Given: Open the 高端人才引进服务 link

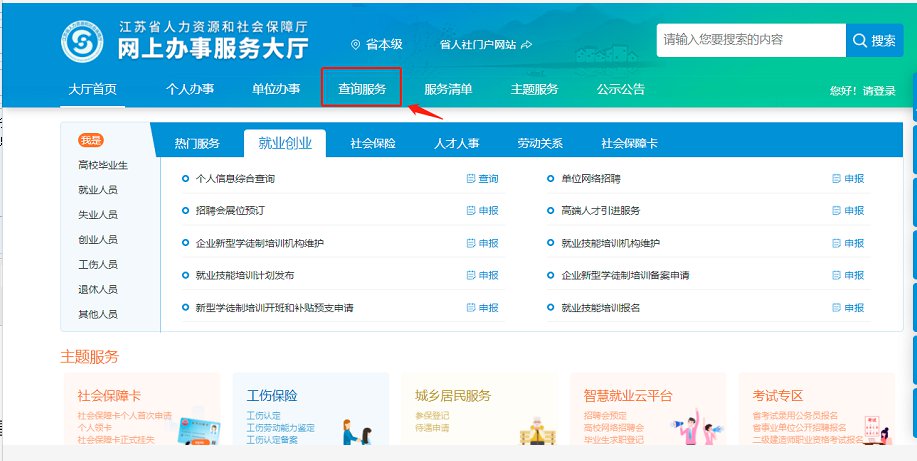Looking at the screenshot, I should pyautogui.click(x=600, y=211).
